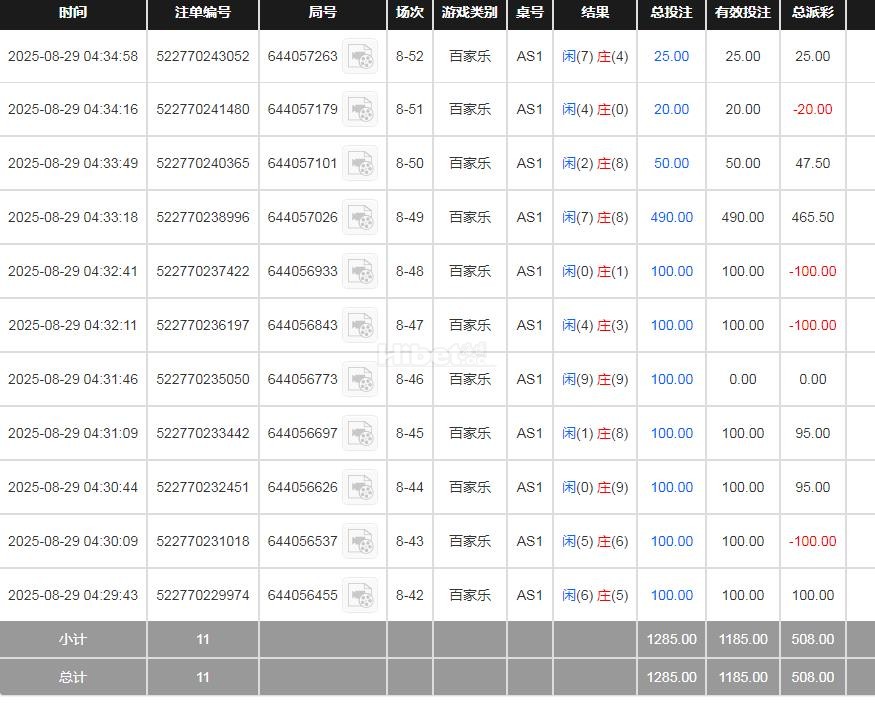Click replay icon beside round 644056697
Image resolution: width=875 pixels, height=708 pixels.
point(361,434)
